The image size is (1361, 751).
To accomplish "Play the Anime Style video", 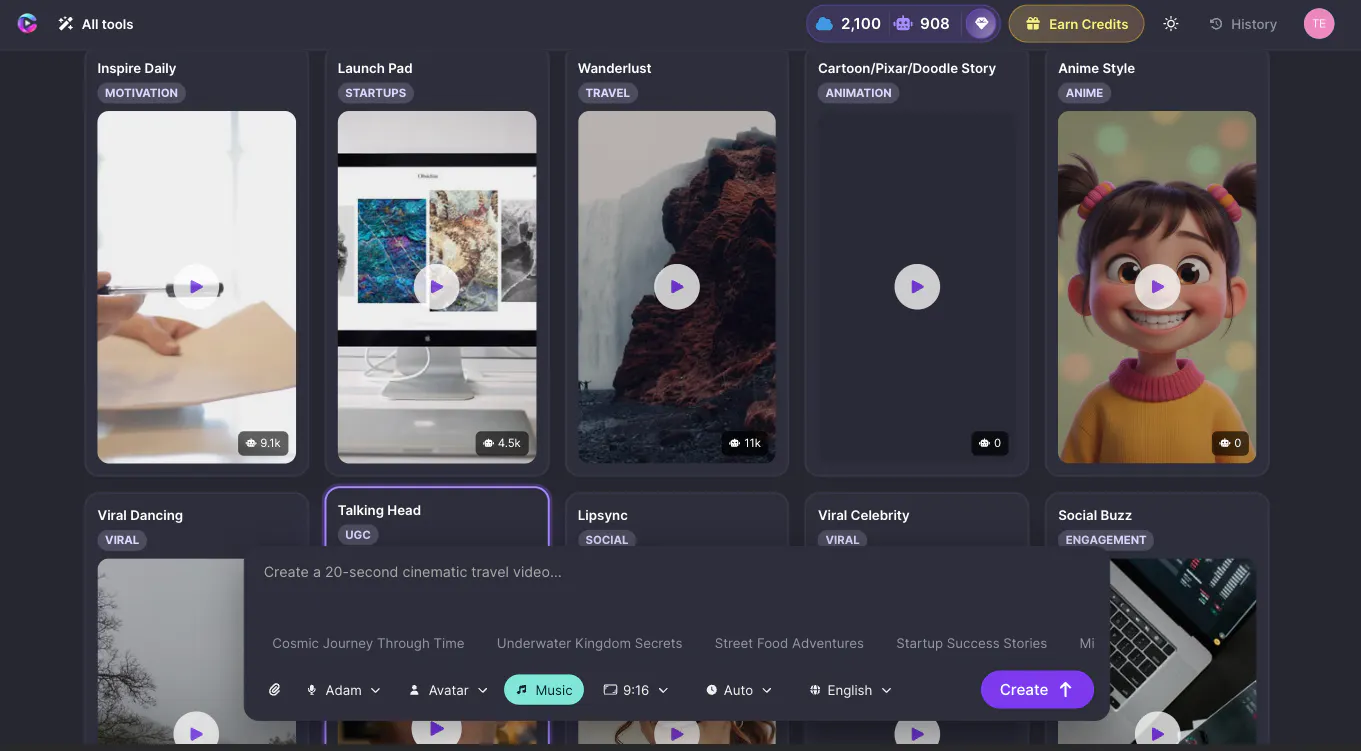I will pyautogui.click(x=1157, y=287).
